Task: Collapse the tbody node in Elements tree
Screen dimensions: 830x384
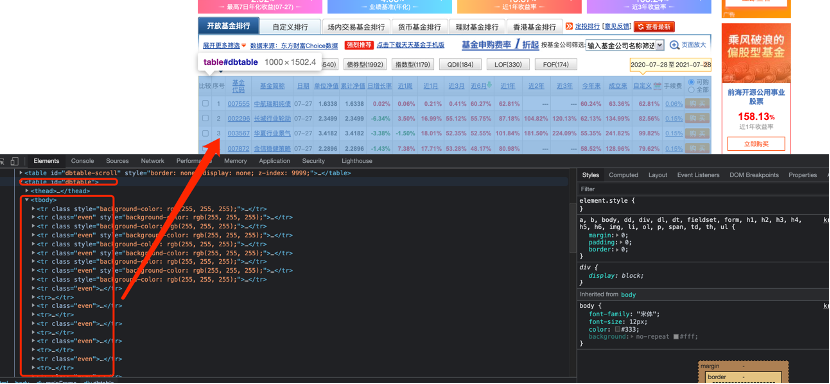Action: [x=27, y=200]
